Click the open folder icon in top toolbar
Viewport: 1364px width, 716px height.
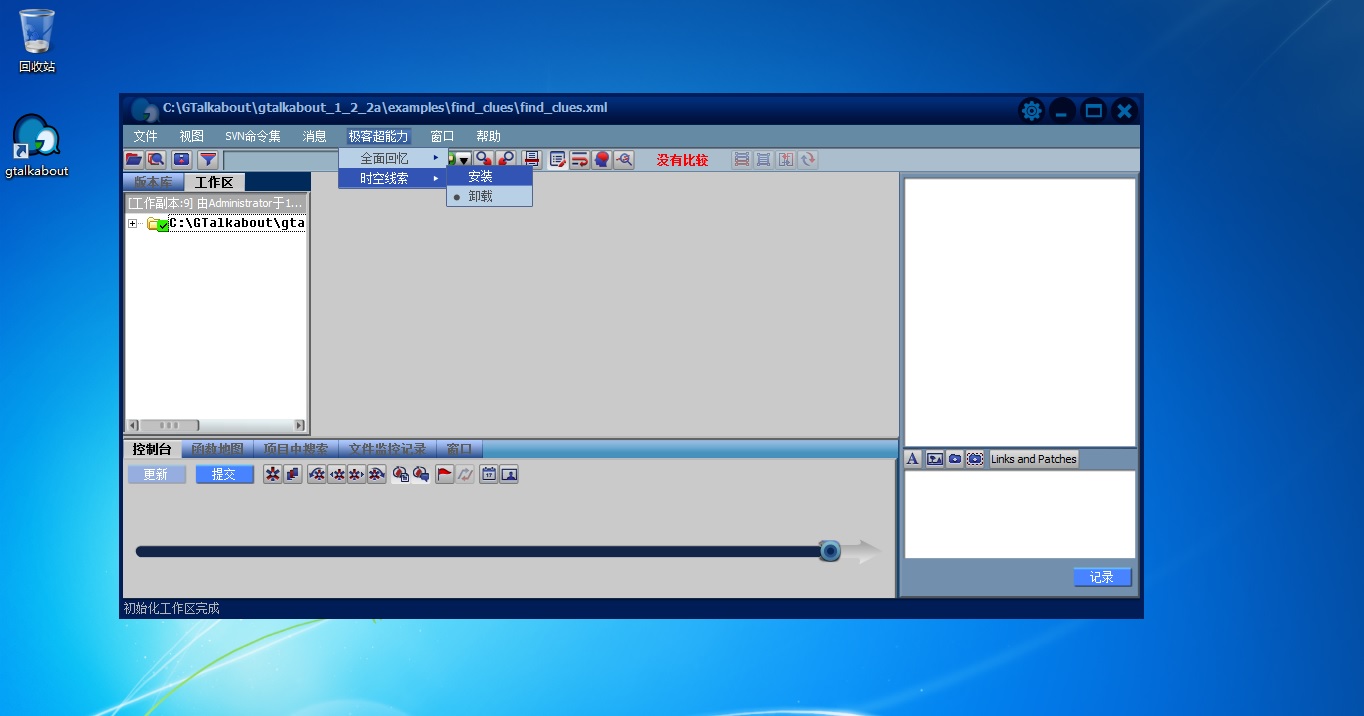(133, 159)
